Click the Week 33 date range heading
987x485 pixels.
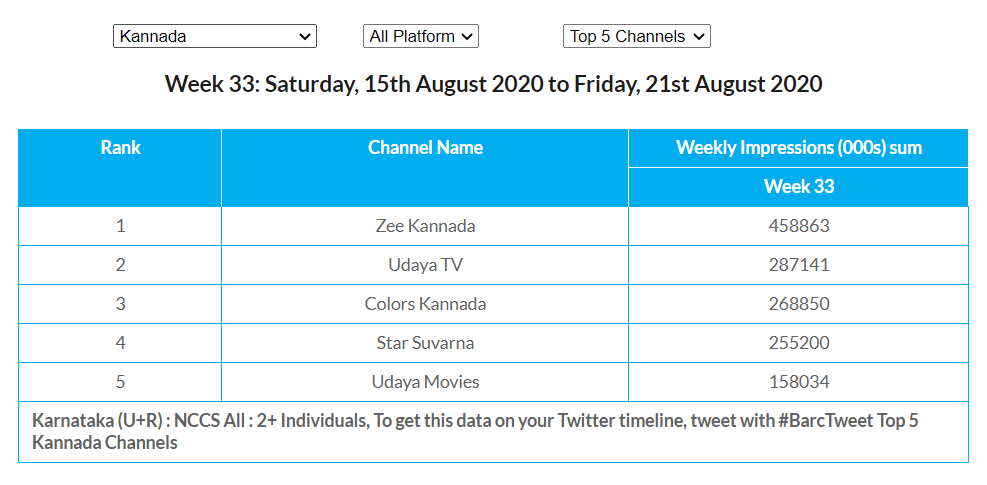493,84
